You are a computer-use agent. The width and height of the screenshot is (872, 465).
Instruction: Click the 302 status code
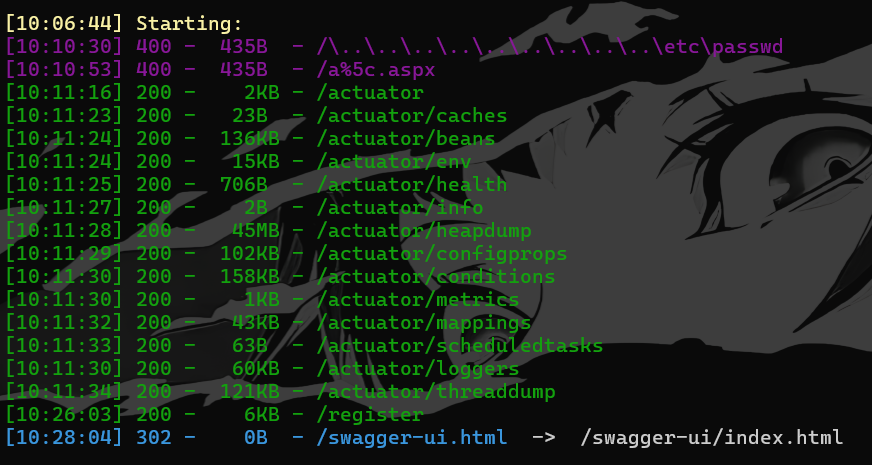coord(154,438)
